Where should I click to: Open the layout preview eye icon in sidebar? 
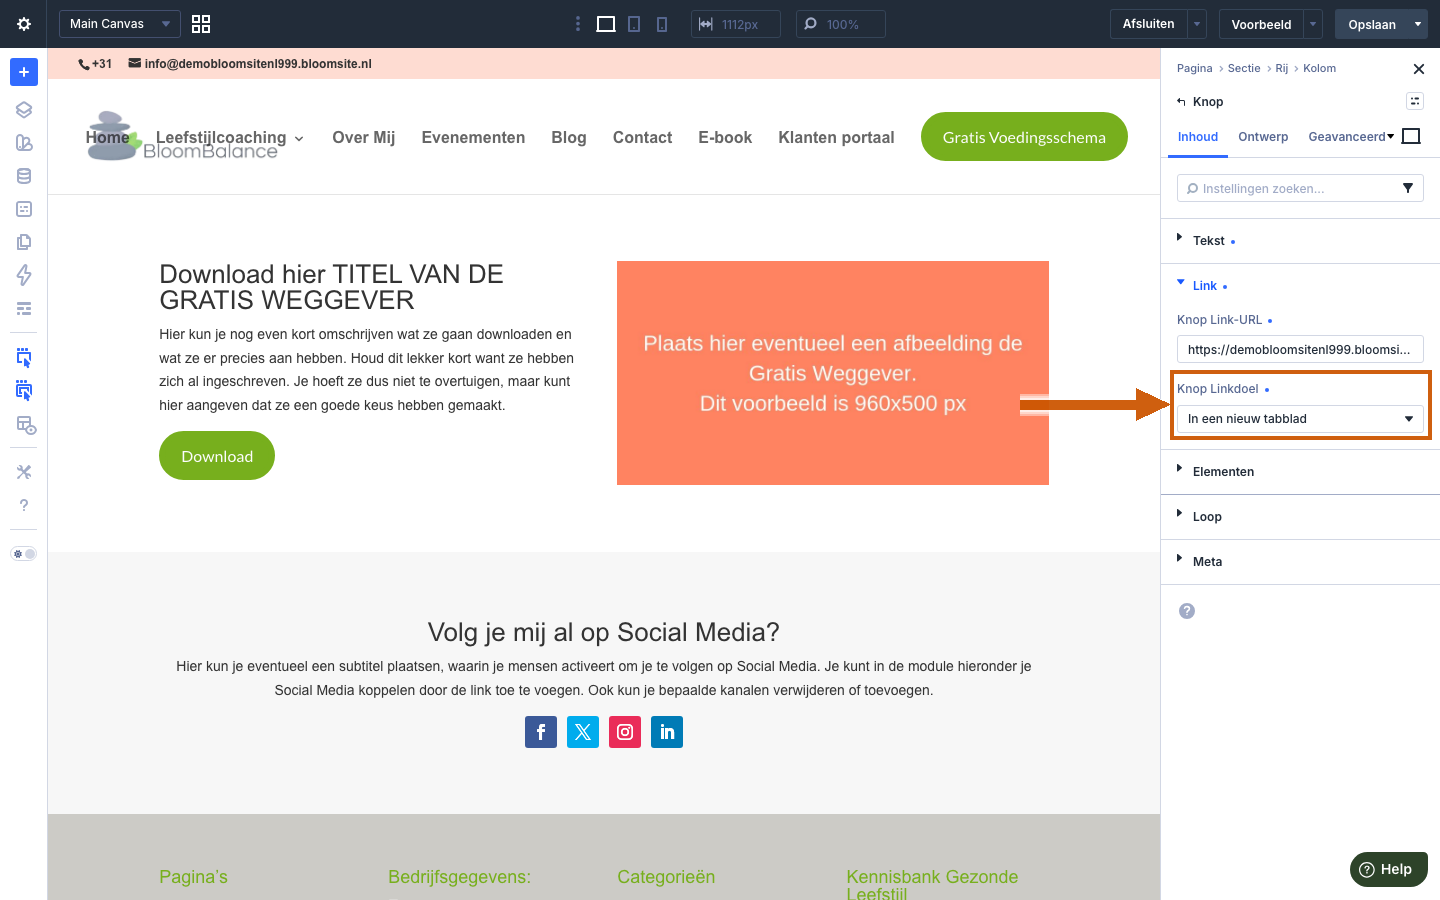(x=26, y=425)
